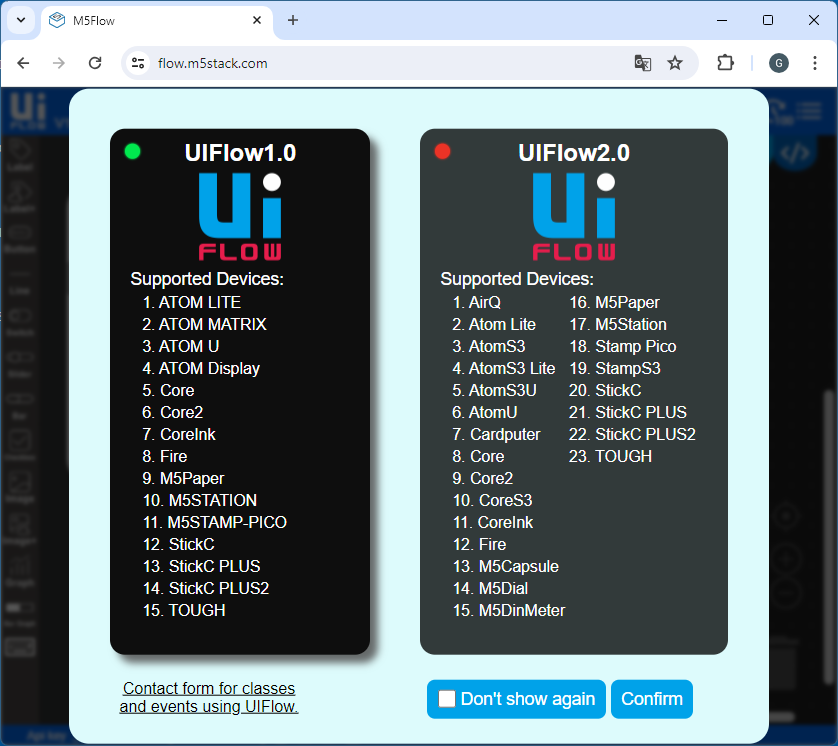Click the Confirm button
Image resolution: width=838 pixels, height=746 pixels.
tap(651, 699)
